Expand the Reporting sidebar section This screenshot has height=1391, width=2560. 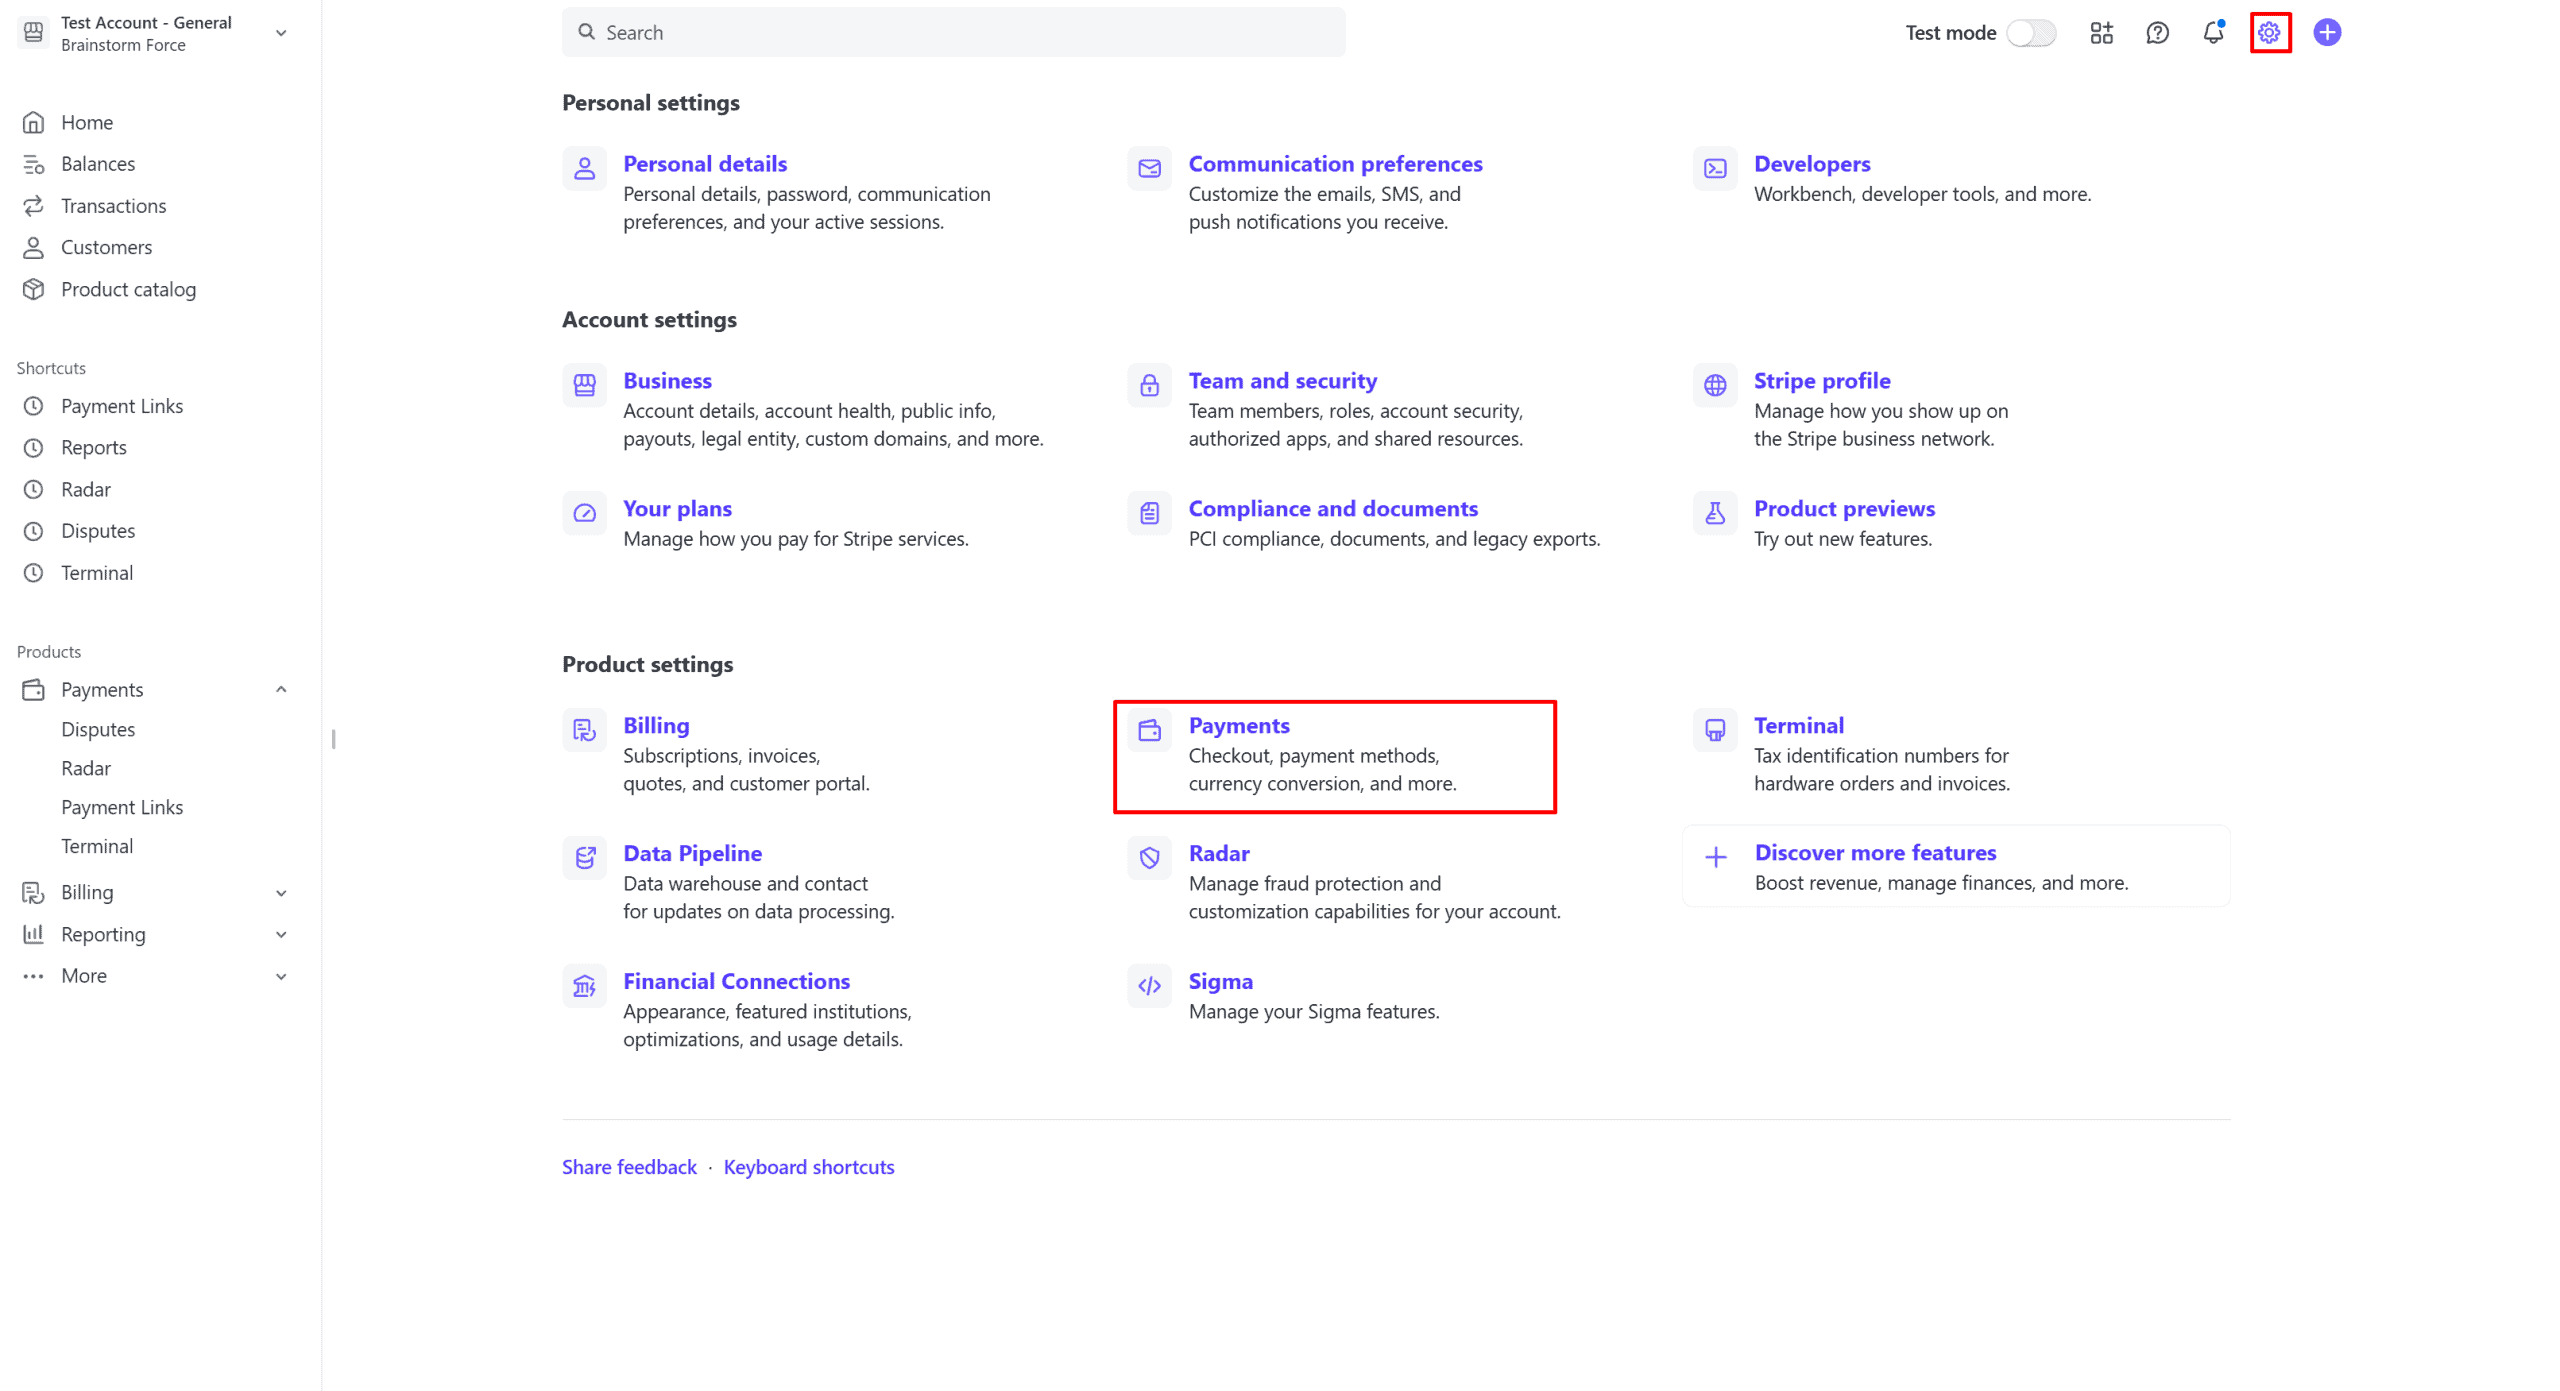pos(281,935)
